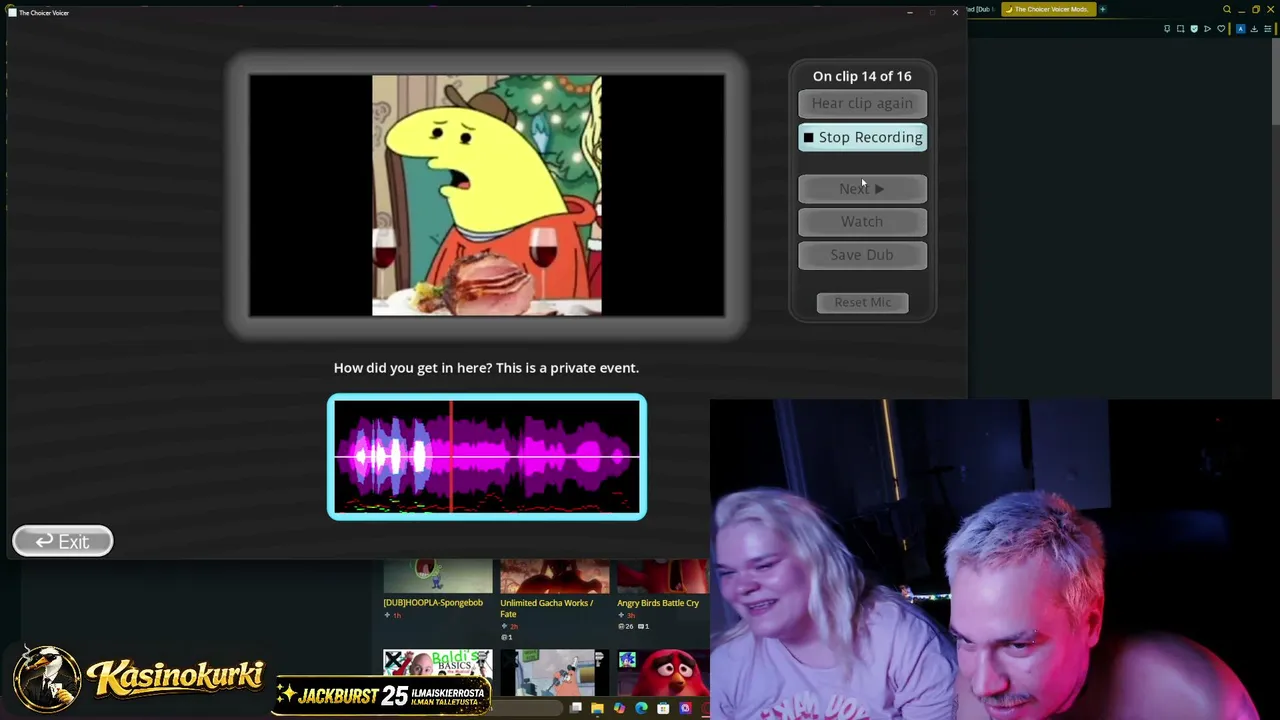Click the 26 reaction count under Angry Birds
The height and width of the screenshot is (720, 1280).
(x=627, y=626)
